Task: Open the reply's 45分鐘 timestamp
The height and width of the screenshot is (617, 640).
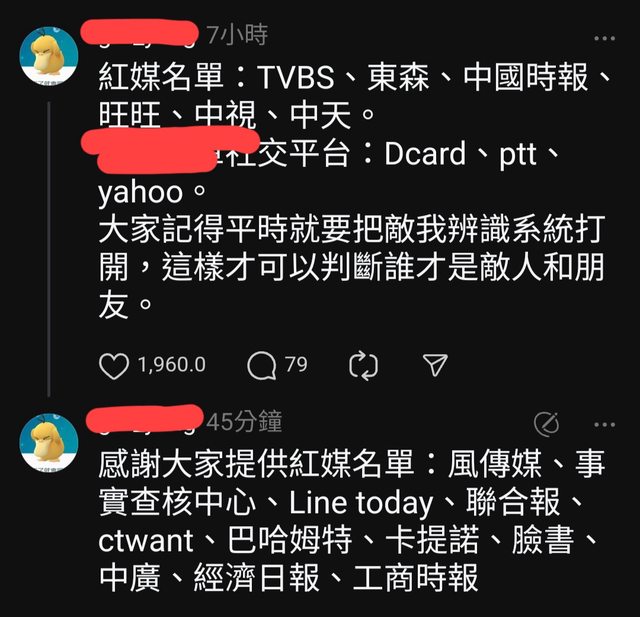Action: click(x=244, y=422)
